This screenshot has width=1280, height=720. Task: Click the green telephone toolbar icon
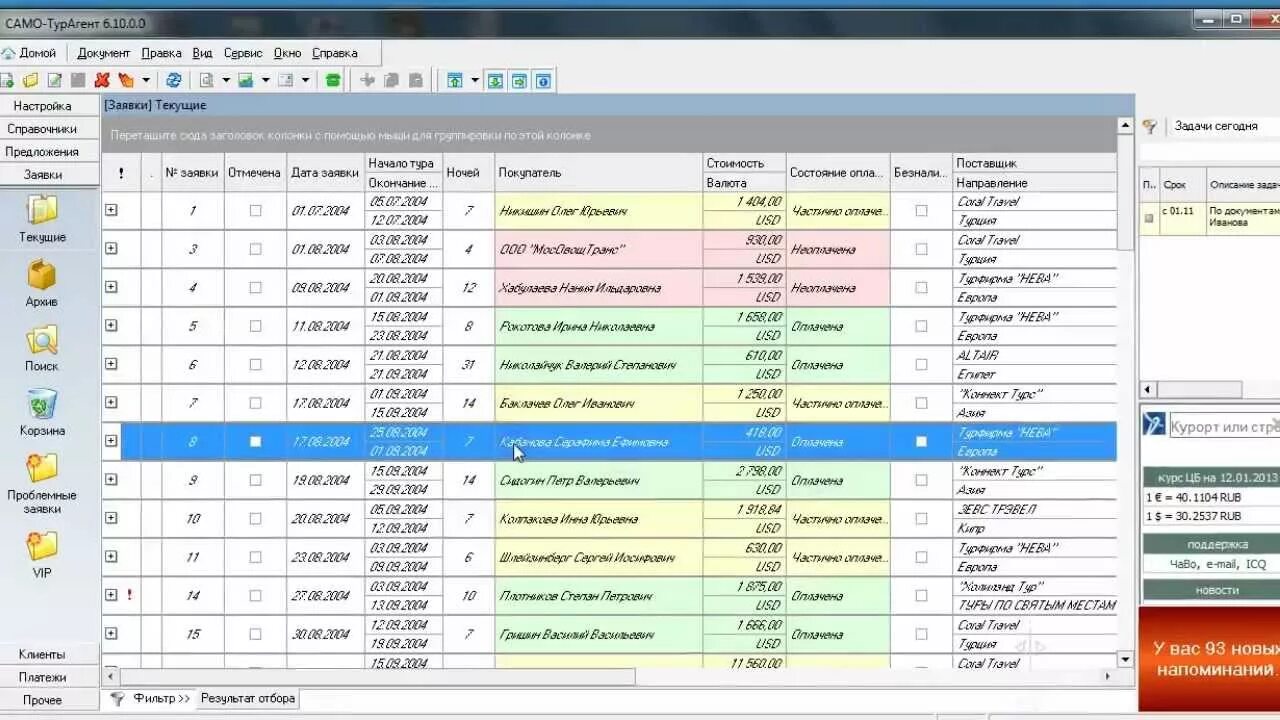[x=333, y=80]
